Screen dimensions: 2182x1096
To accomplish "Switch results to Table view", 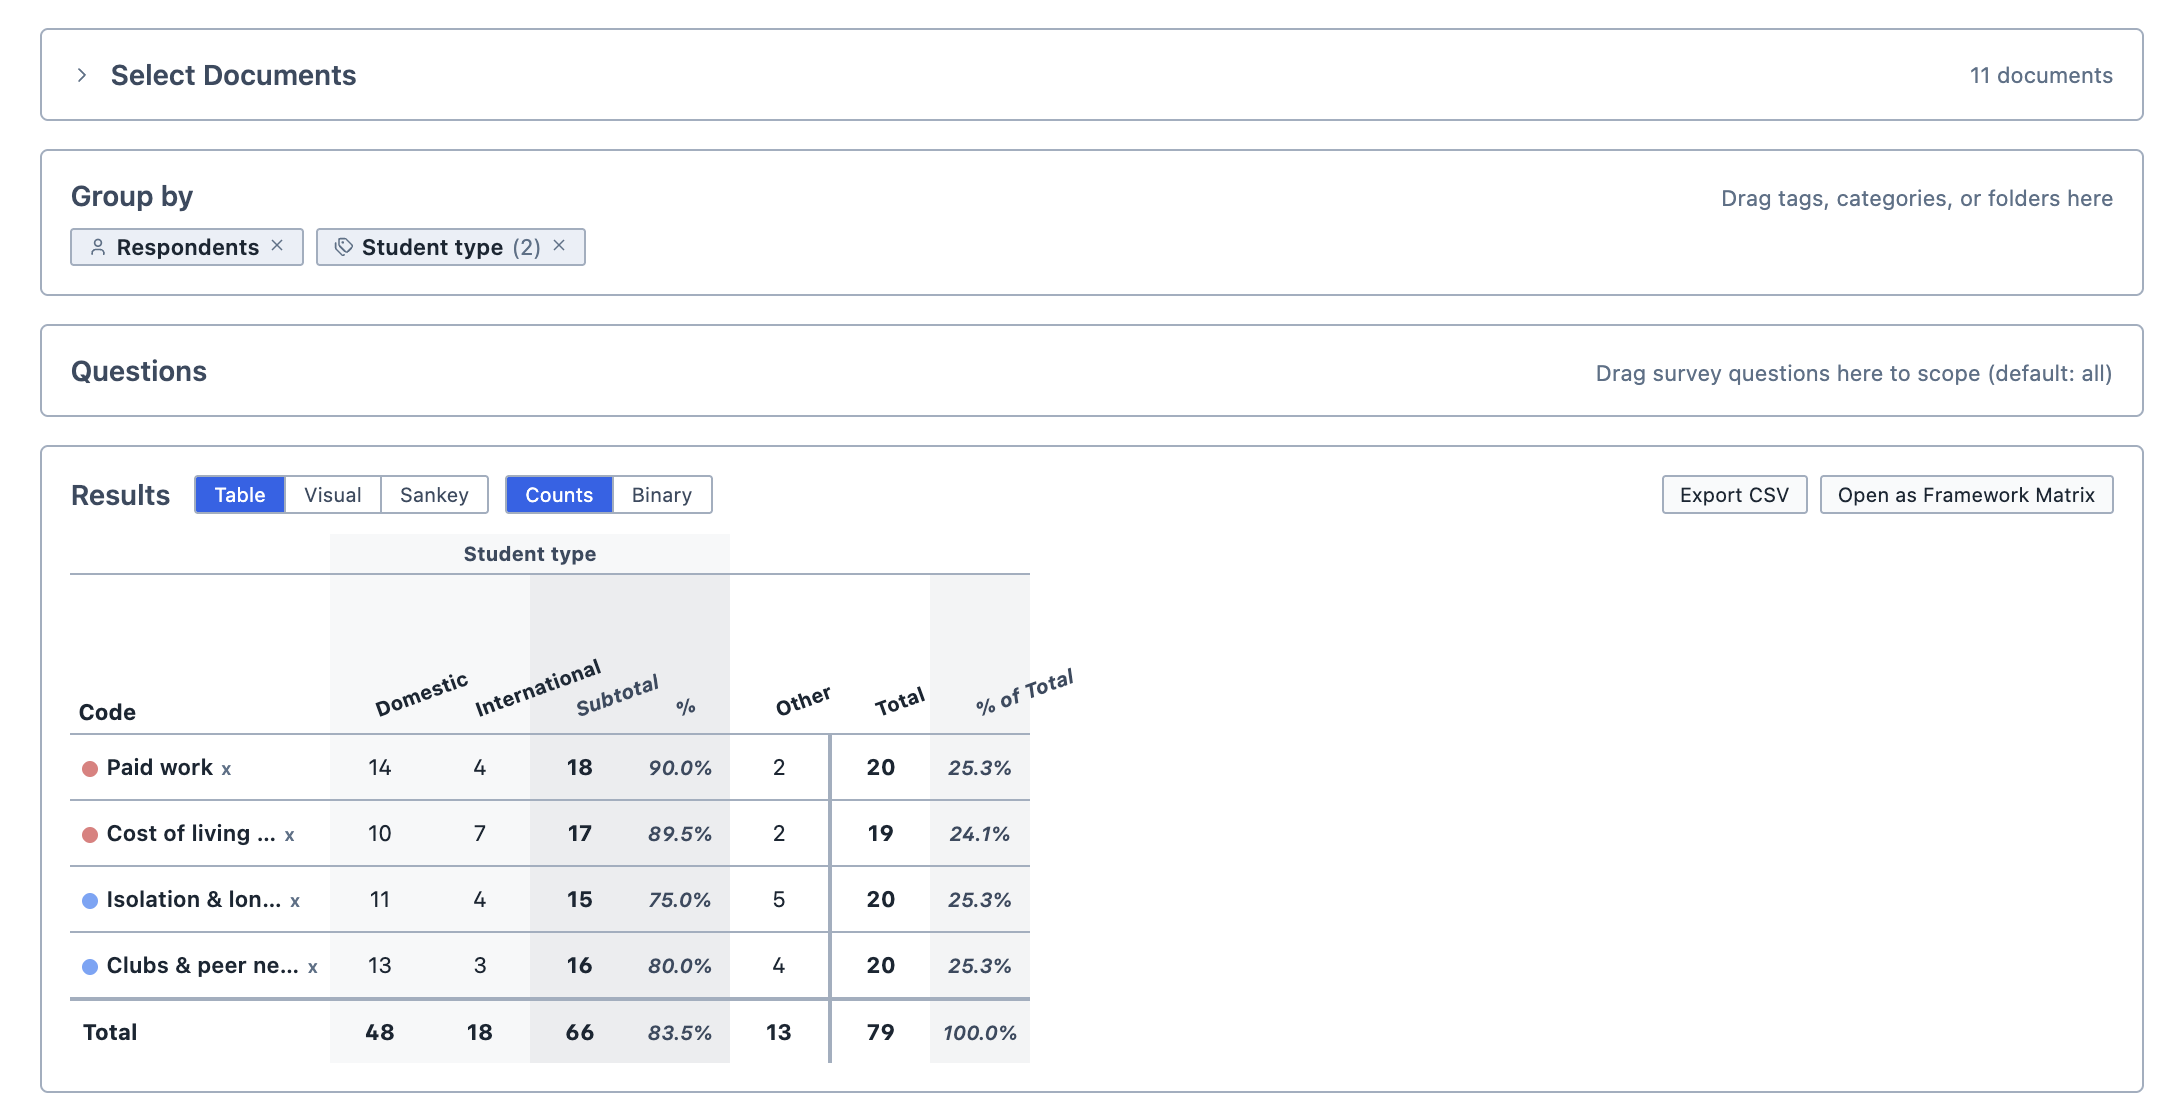I will coord(240,495).
